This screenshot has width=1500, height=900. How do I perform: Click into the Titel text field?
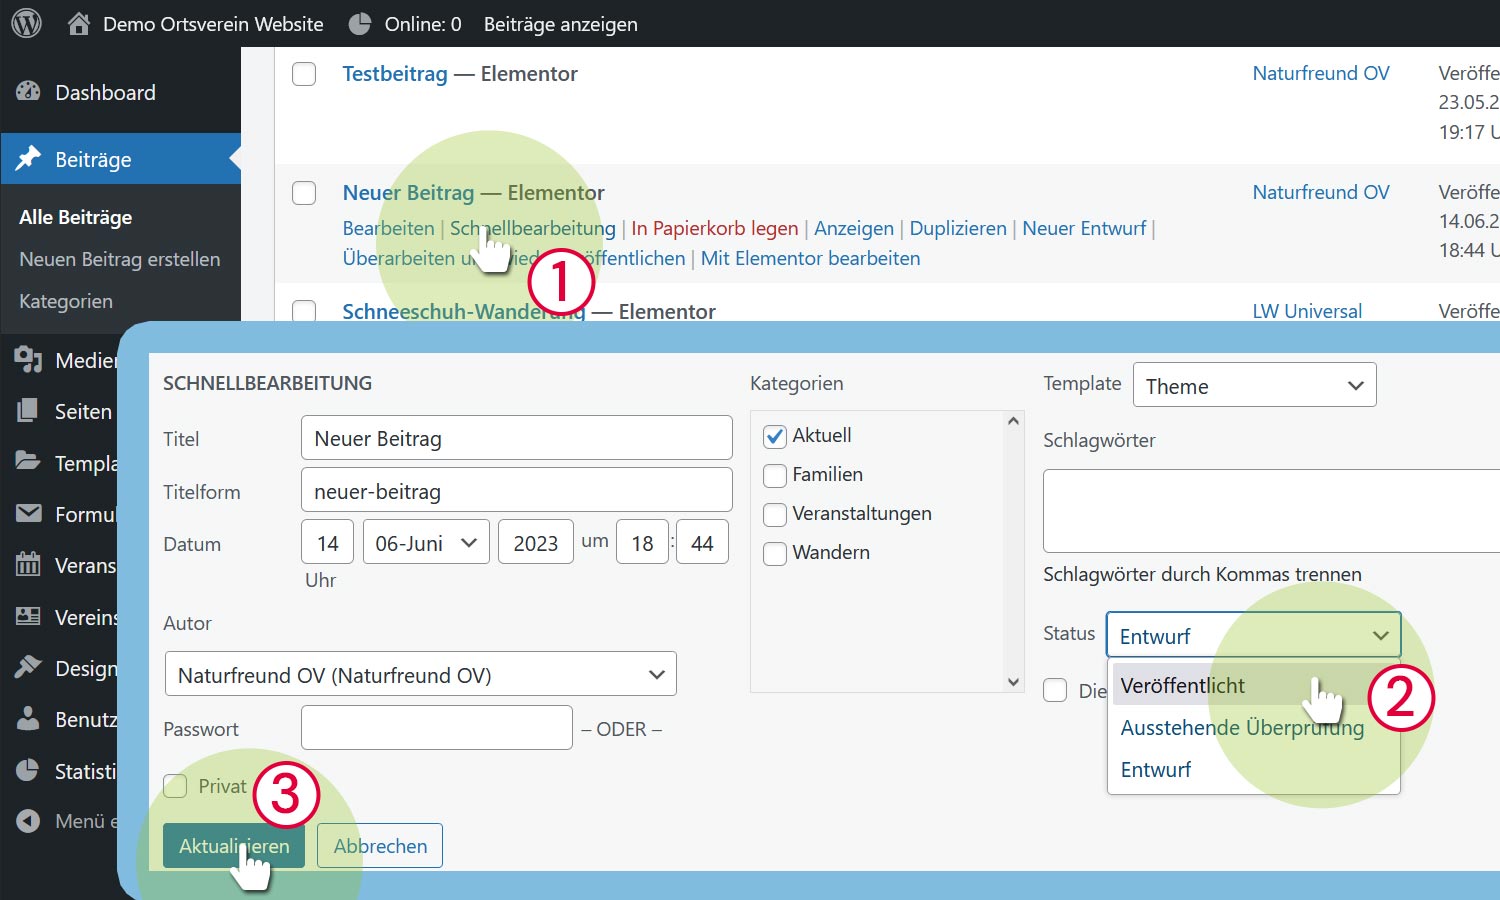tap(516, 439)
